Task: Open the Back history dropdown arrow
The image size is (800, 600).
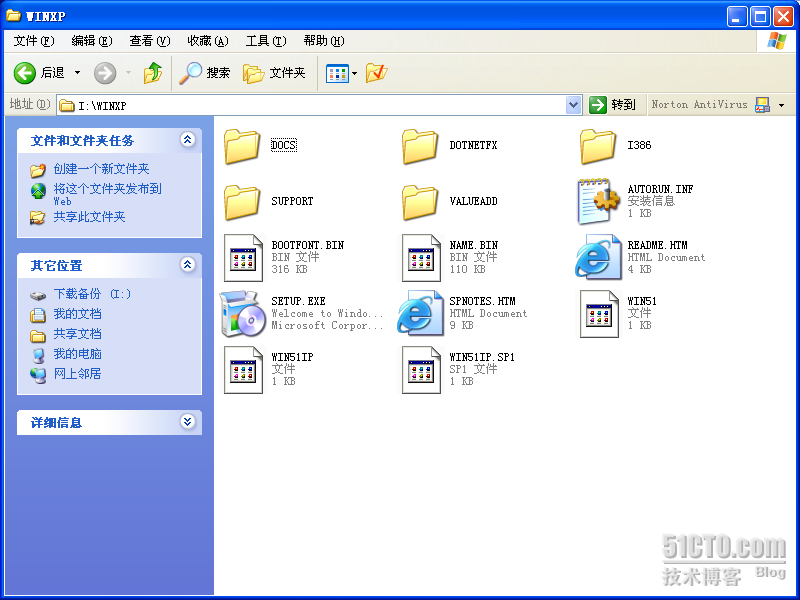Action: 78,73
